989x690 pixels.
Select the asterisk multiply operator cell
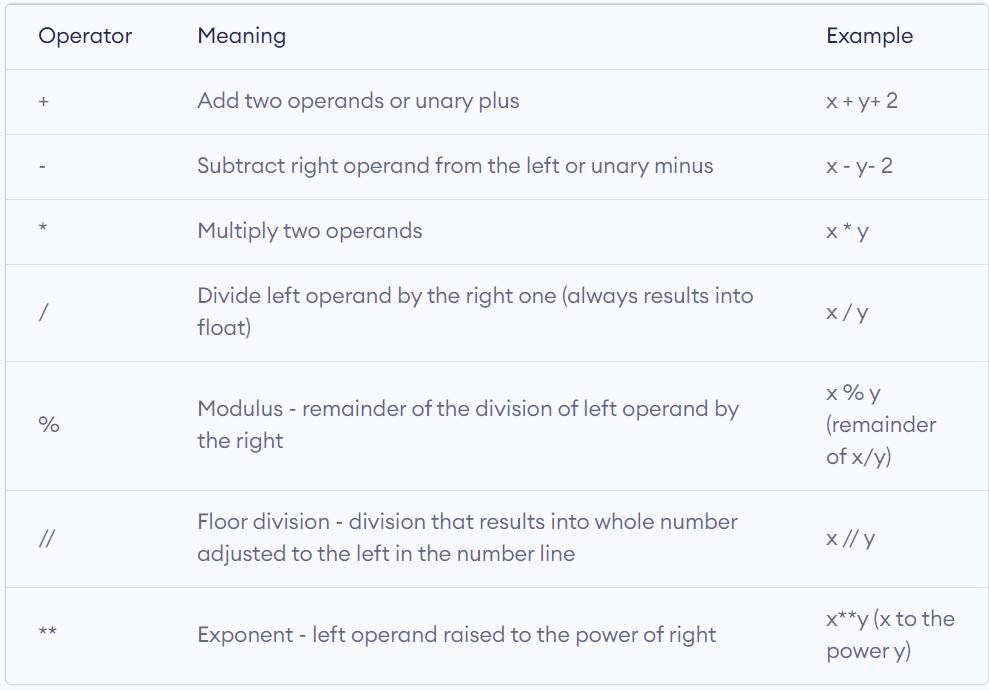tap(43, 228)
